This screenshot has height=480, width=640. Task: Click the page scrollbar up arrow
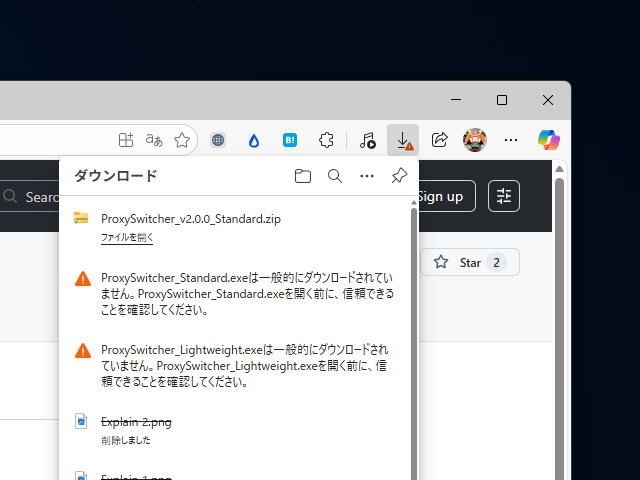click(559, 169)
